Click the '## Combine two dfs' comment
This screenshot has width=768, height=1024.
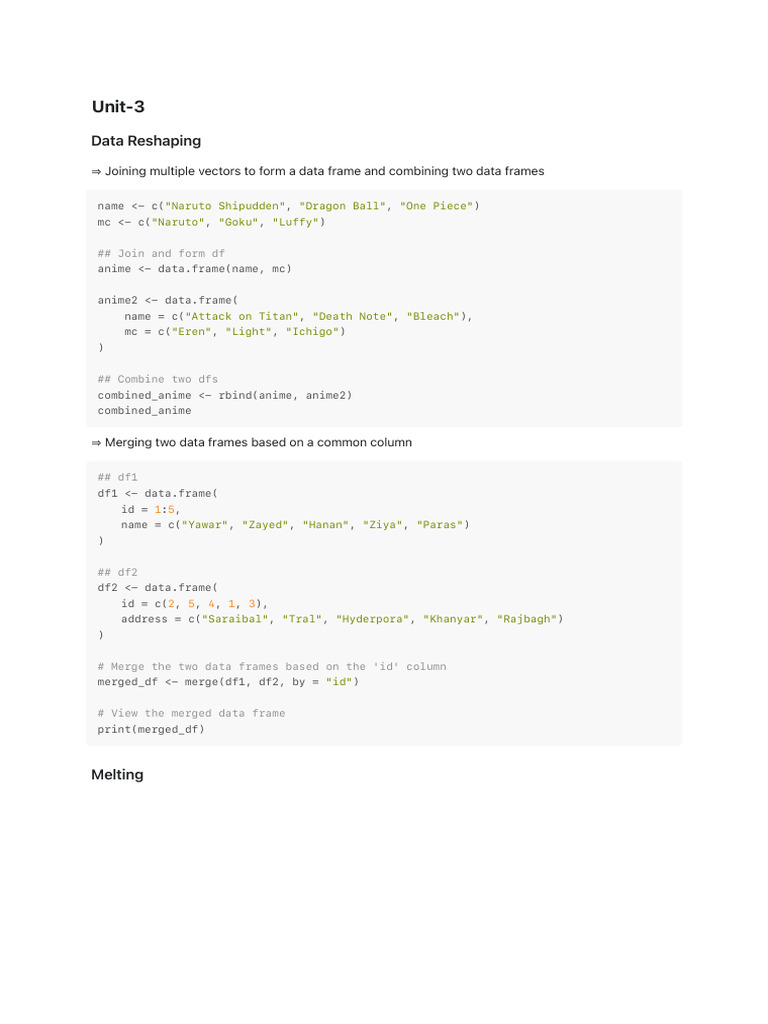pos(157,380)
